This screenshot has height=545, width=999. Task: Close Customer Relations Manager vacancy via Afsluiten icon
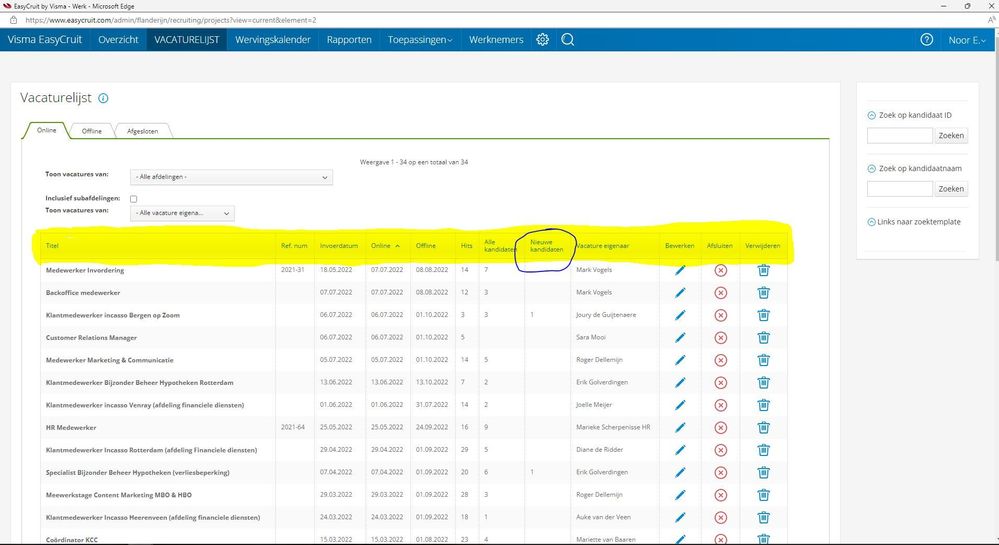click(721, 337)
